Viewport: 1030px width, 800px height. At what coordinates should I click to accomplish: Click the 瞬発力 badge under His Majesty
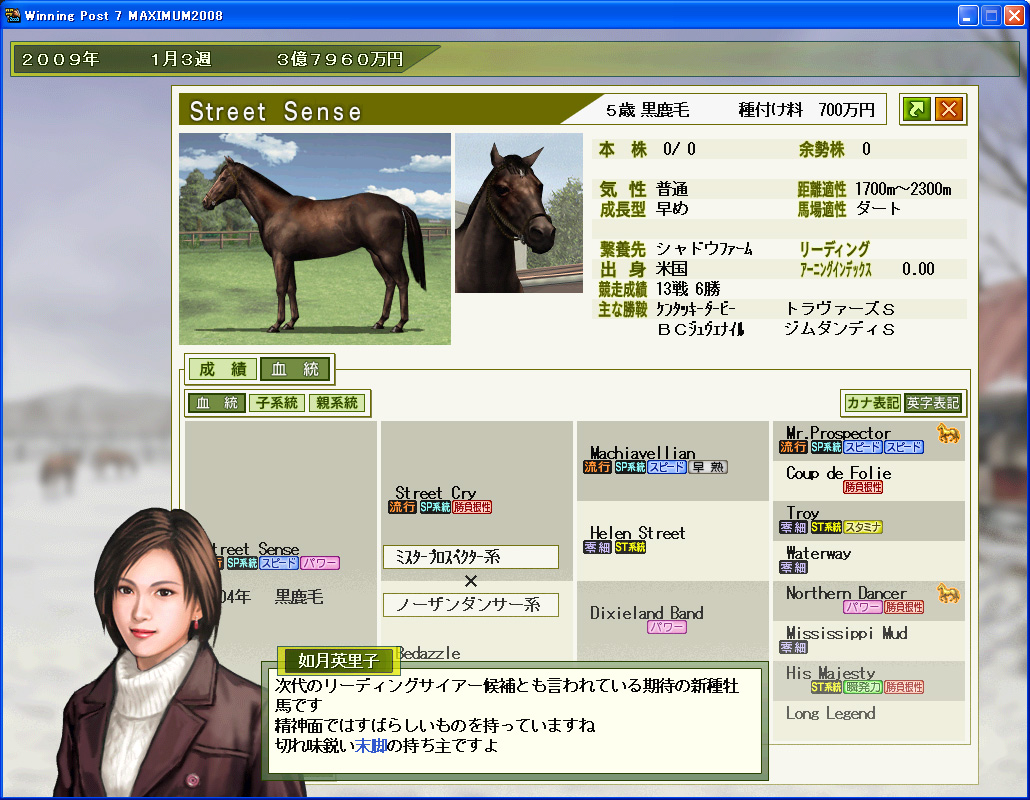pos(863,687)
